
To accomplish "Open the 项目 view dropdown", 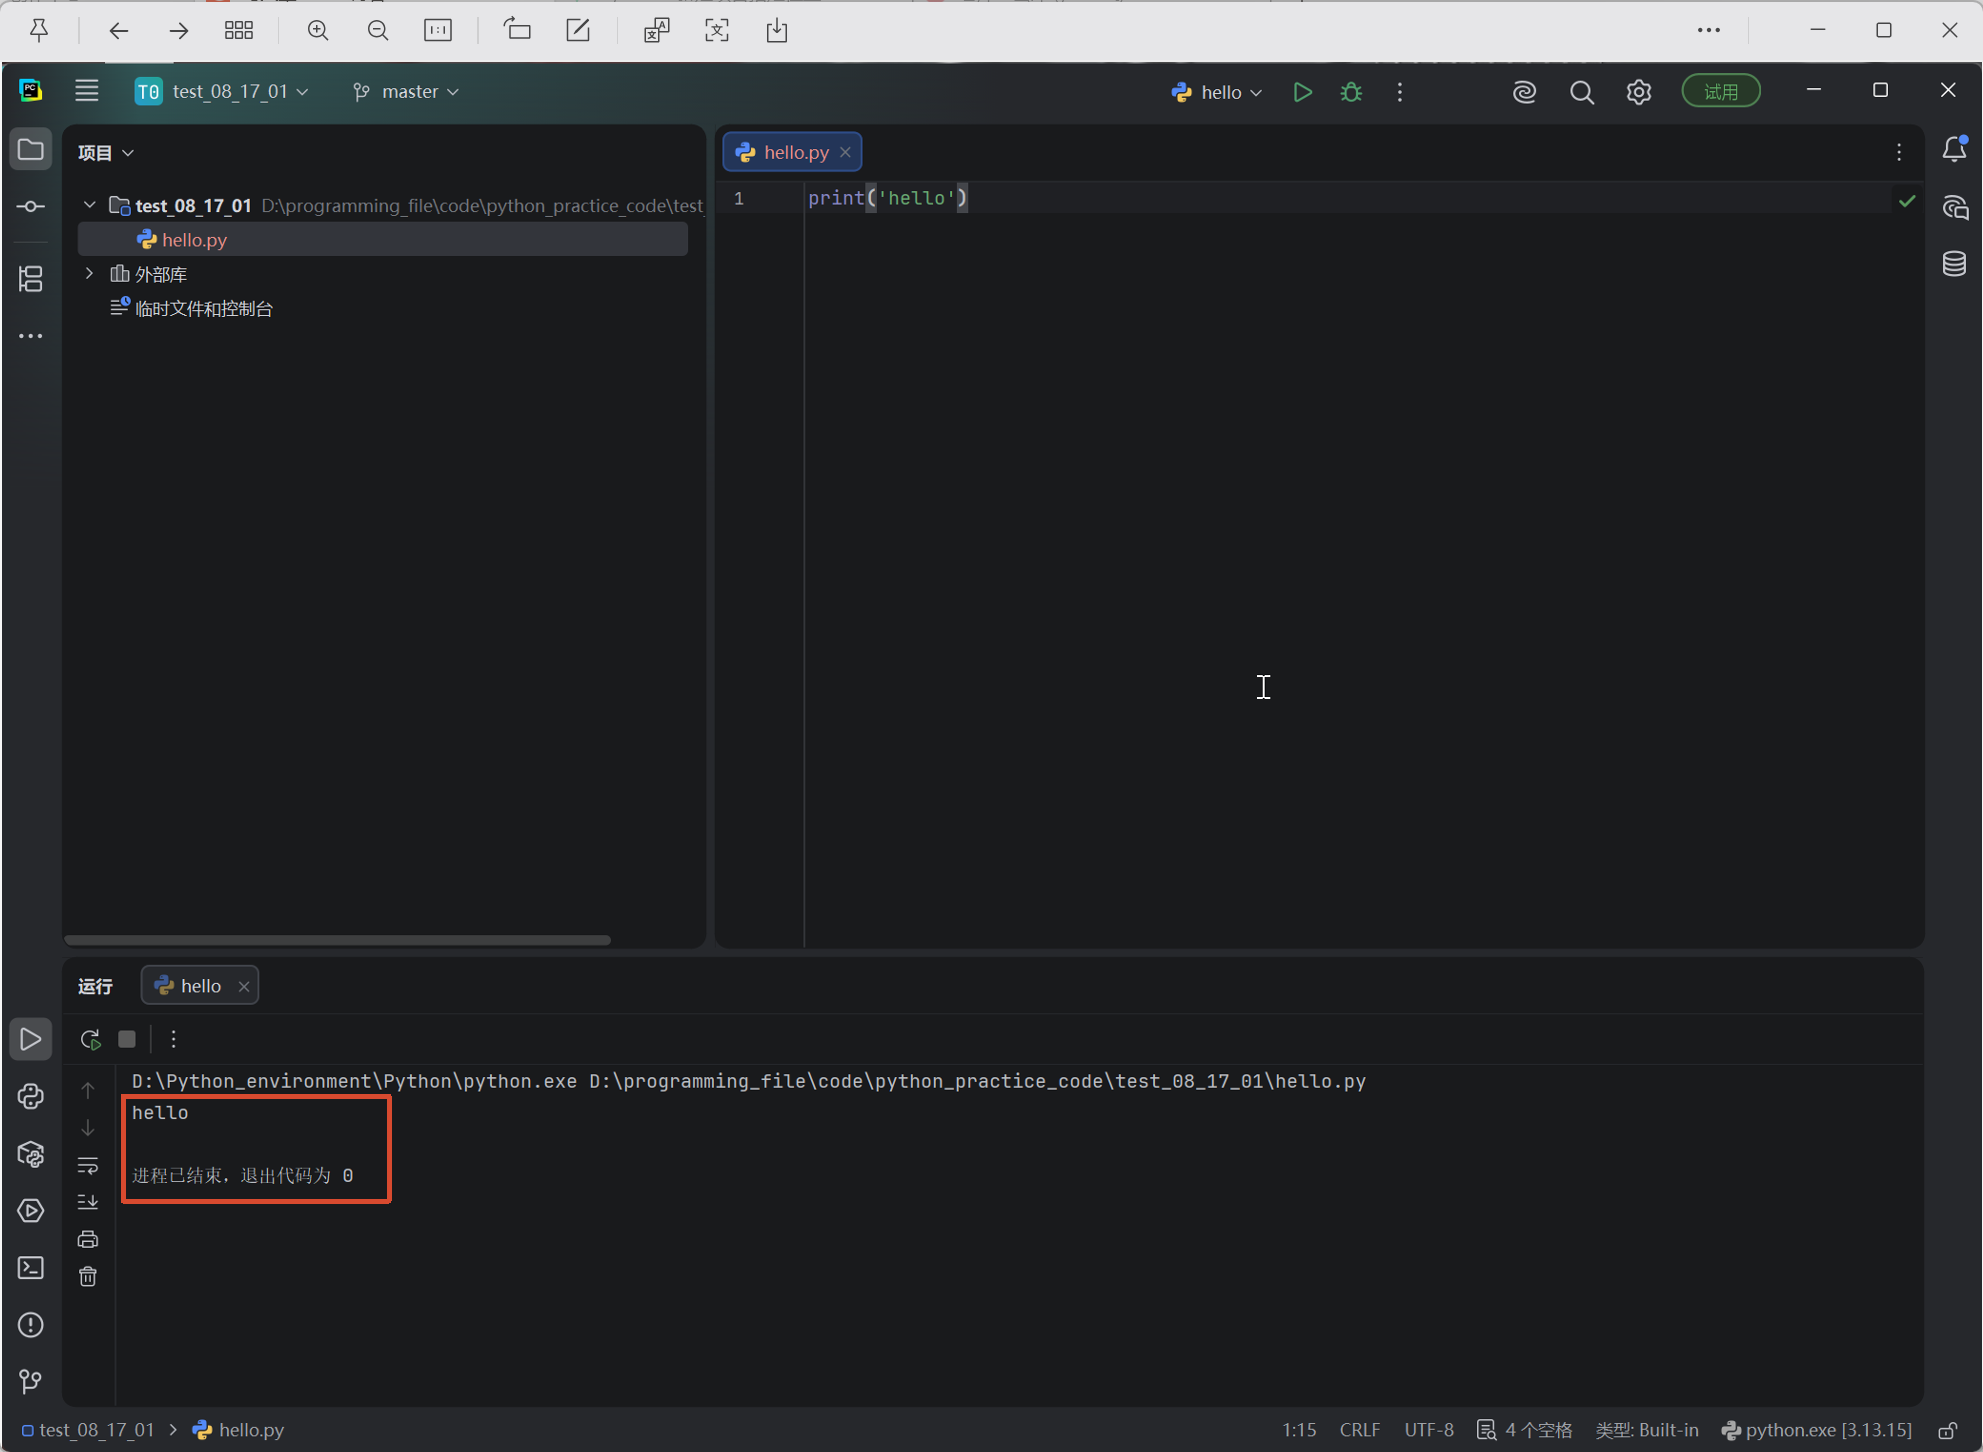I will tap(106, 153).
